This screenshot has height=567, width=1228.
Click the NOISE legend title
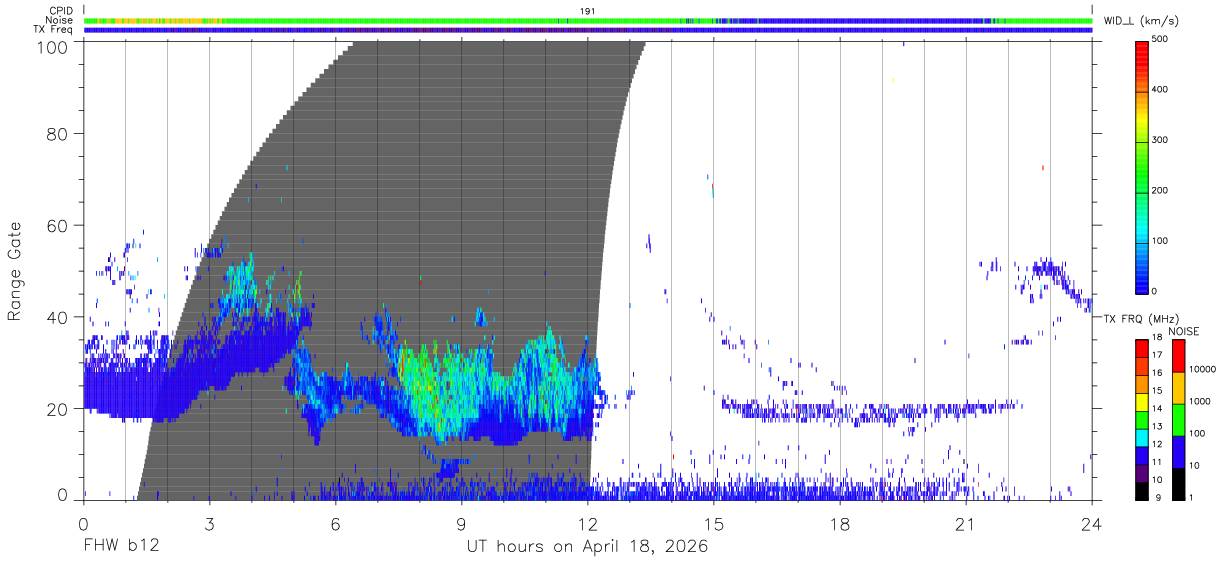coord(1183,331)
